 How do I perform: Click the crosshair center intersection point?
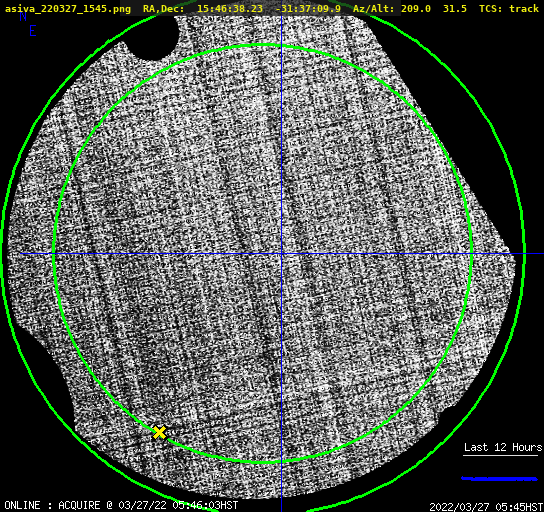click(x=281, y=254)
